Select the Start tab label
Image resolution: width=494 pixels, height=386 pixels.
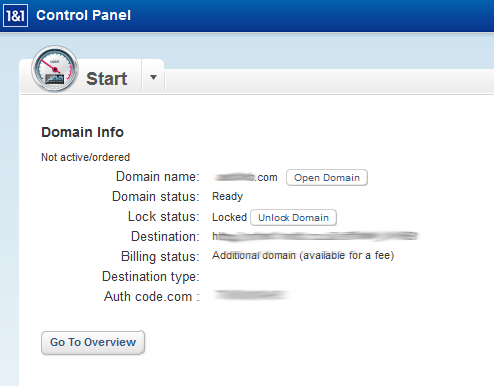click(107, 79)
